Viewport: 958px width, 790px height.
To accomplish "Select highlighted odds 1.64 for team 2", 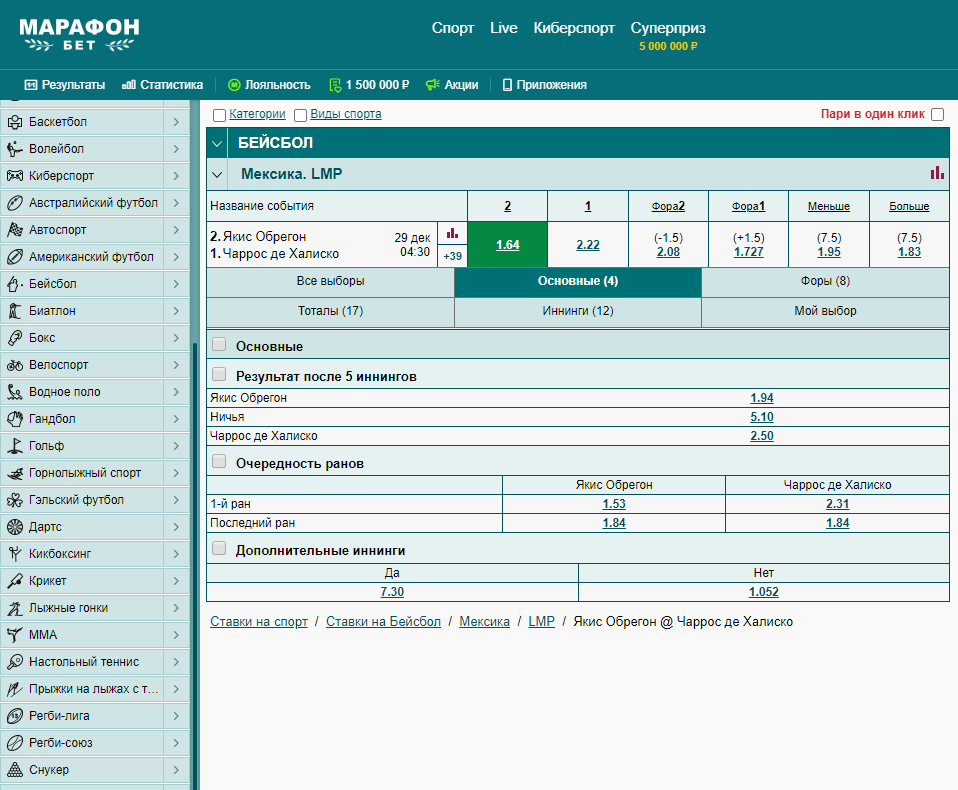I will [507, 244].
